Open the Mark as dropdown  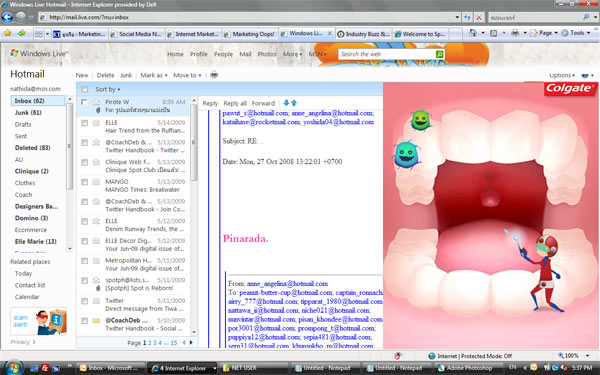[x=154, y=75]
